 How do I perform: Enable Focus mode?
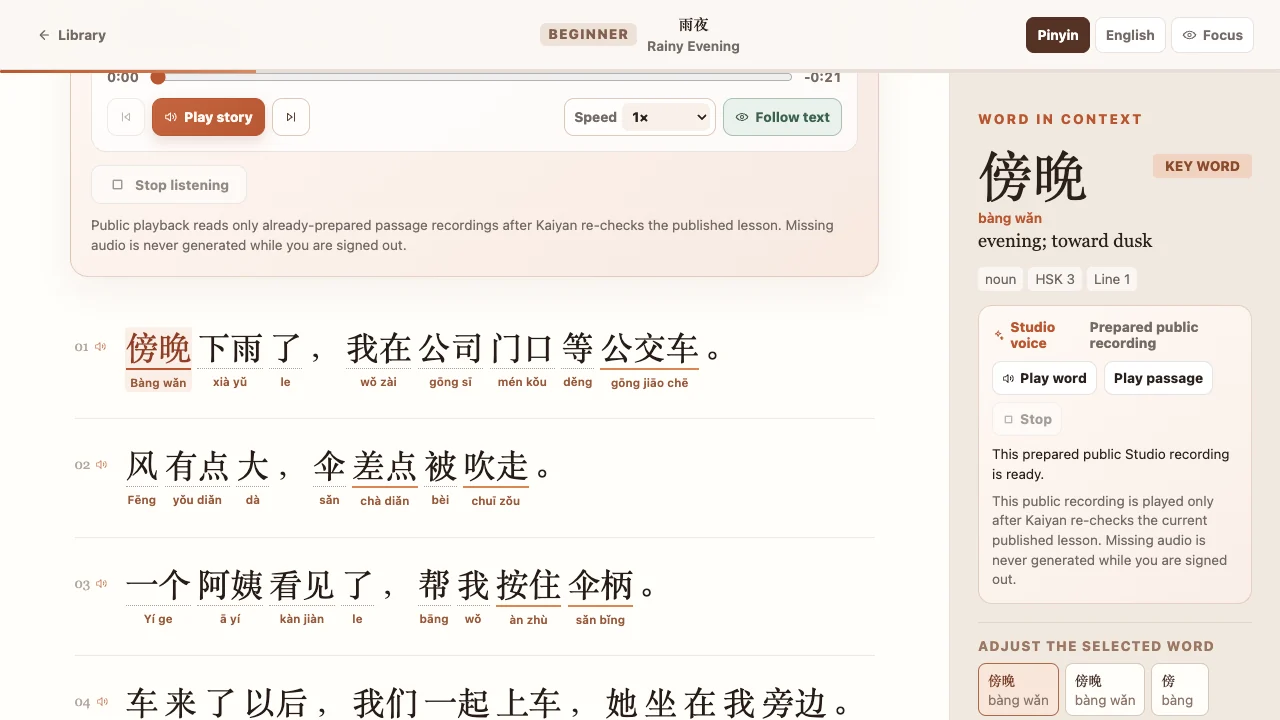1213,35
